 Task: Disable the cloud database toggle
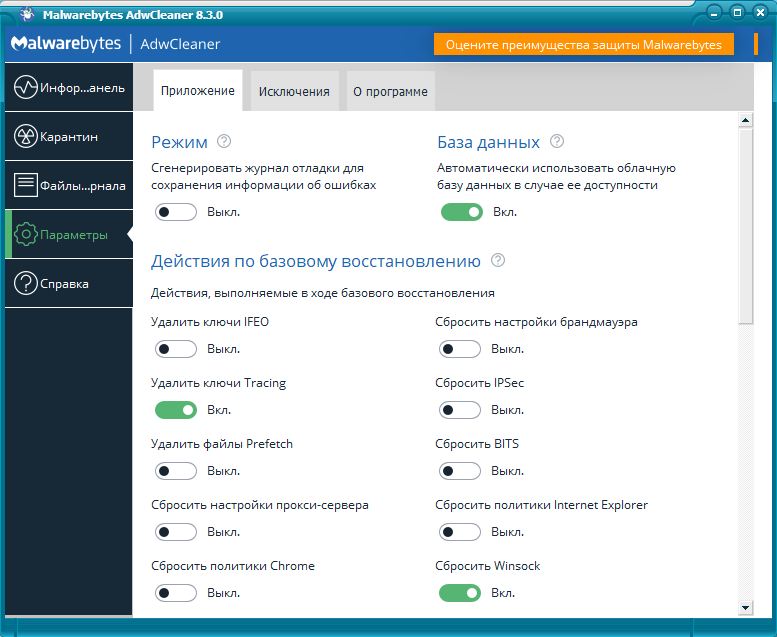(x=461, y=212)
